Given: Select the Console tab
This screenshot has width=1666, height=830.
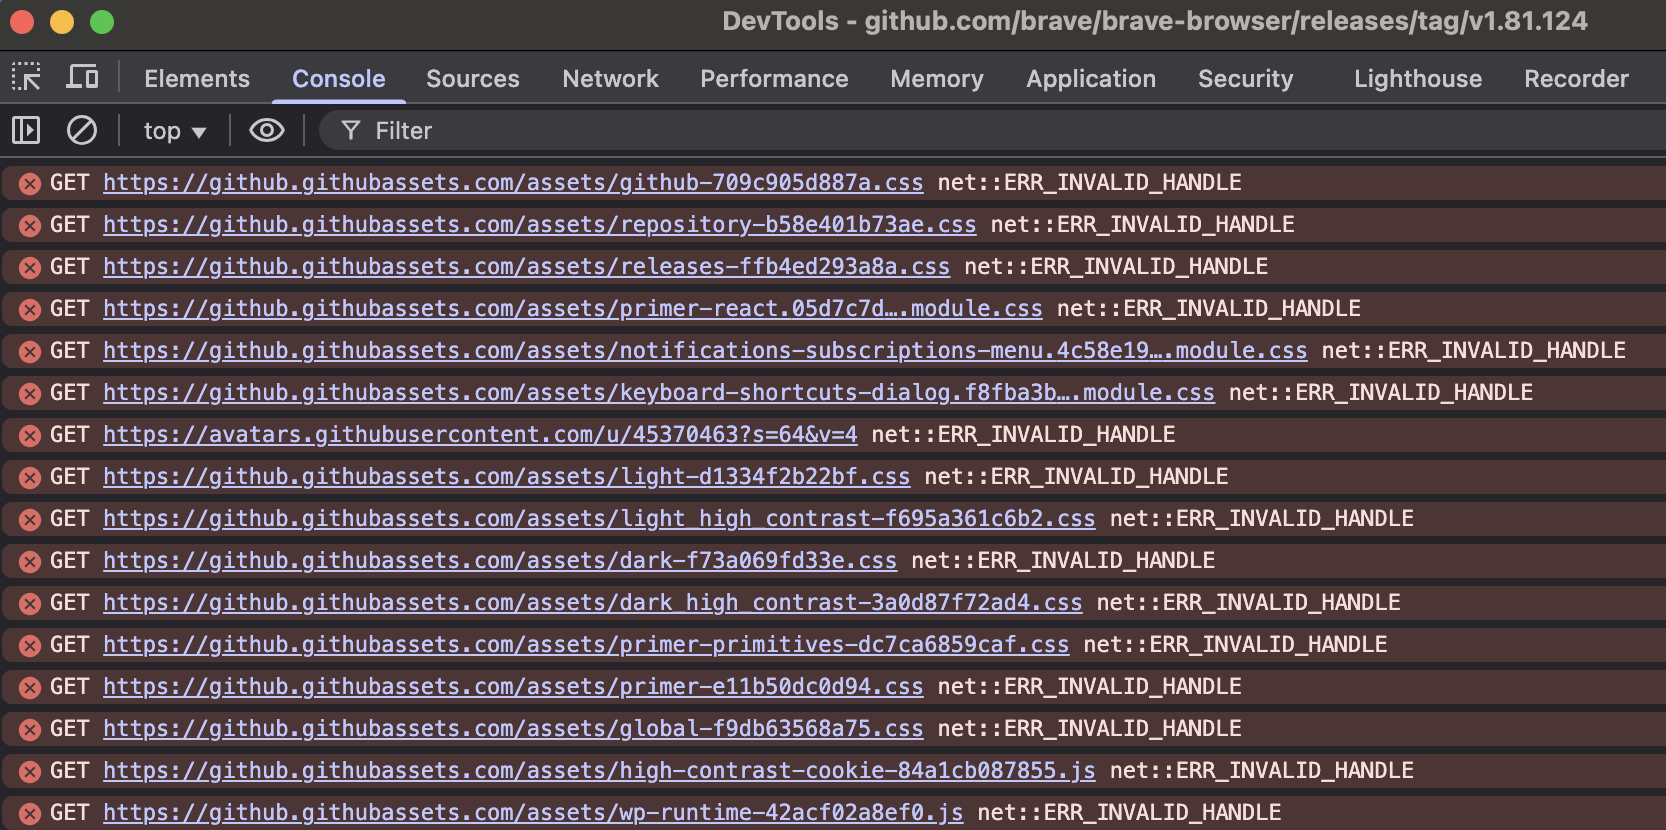Looking at the screenshot, I should (x=339, y=79).
